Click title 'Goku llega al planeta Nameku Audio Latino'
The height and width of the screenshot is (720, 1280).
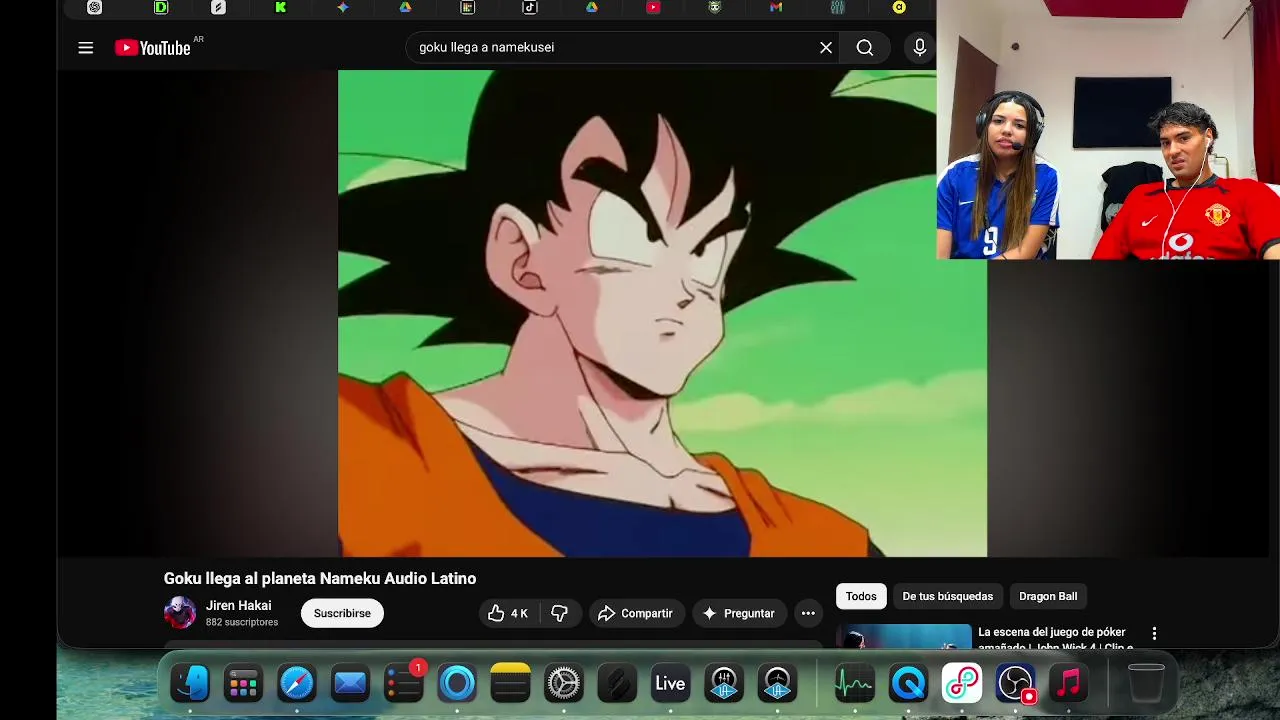pos(320,578)
